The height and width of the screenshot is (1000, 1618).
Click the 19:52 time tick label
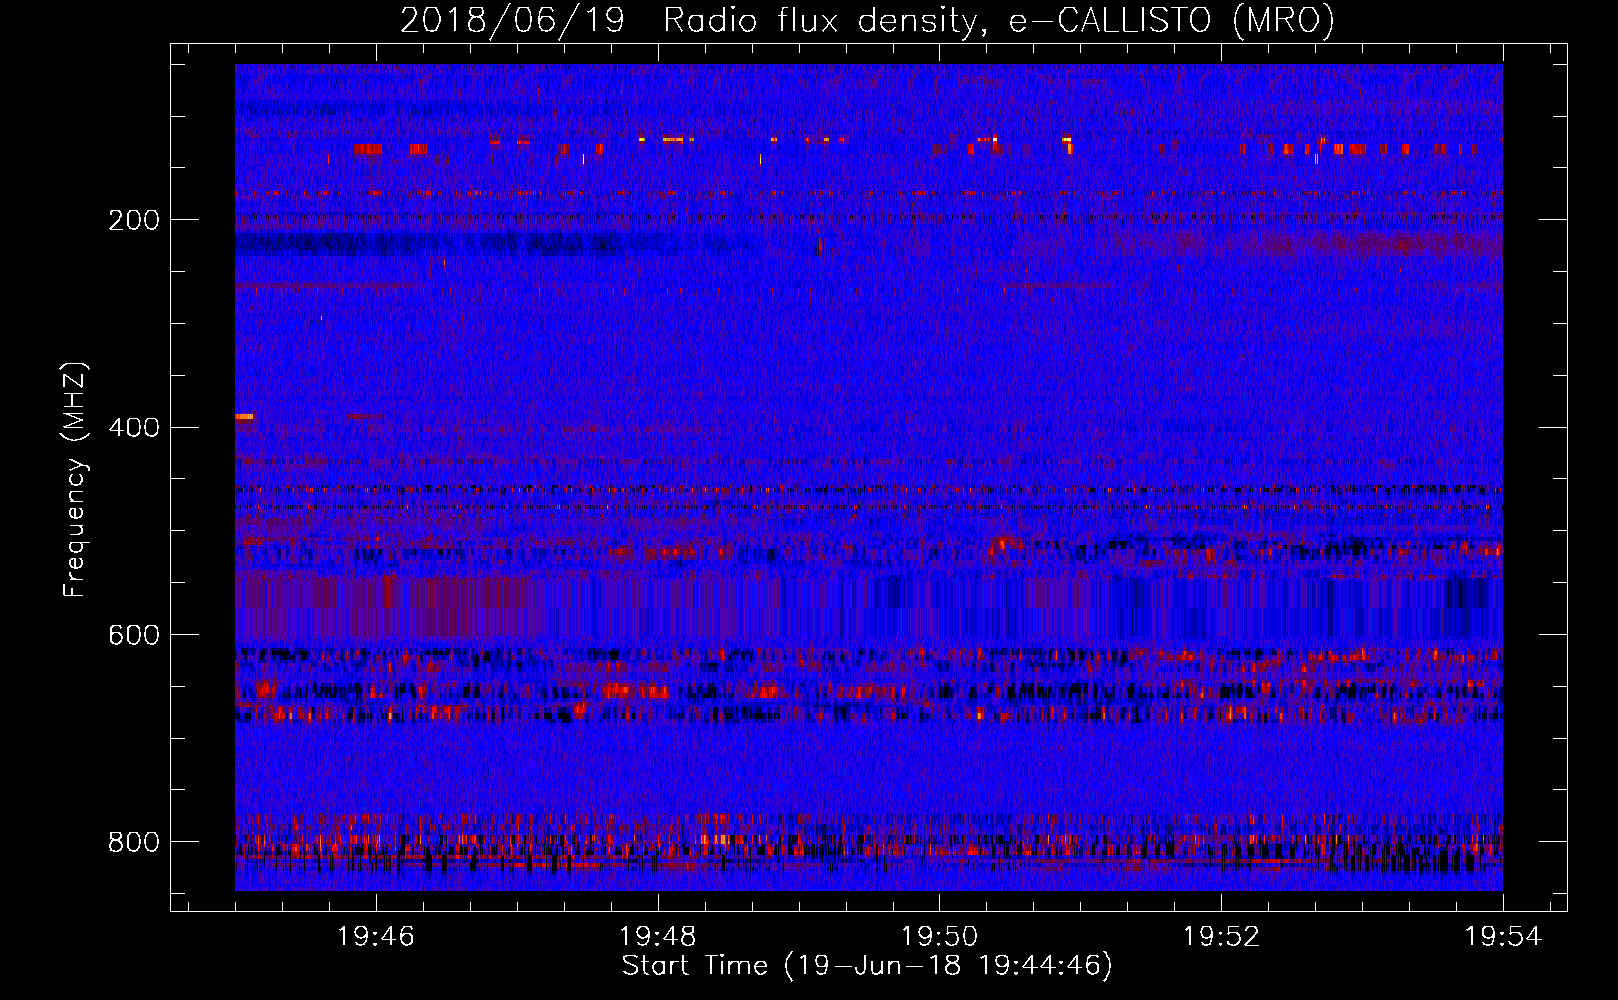(x=1221, y=936)
